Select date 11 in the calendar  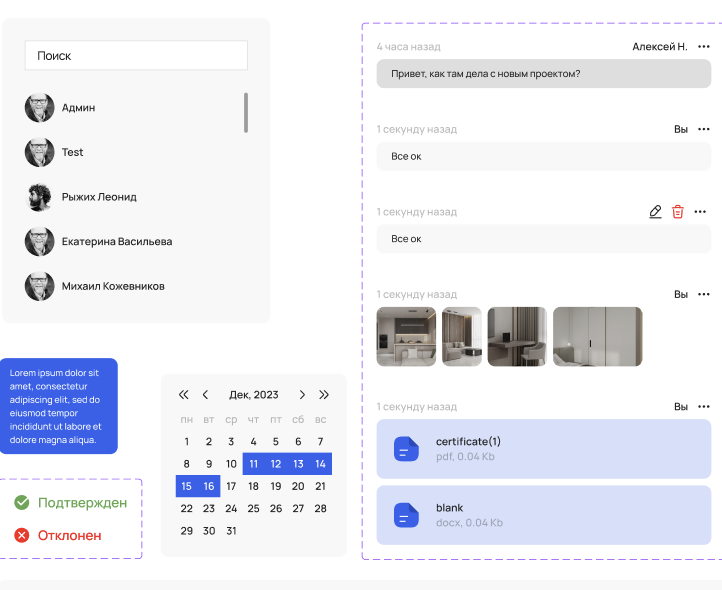click(x=254, y=464)
